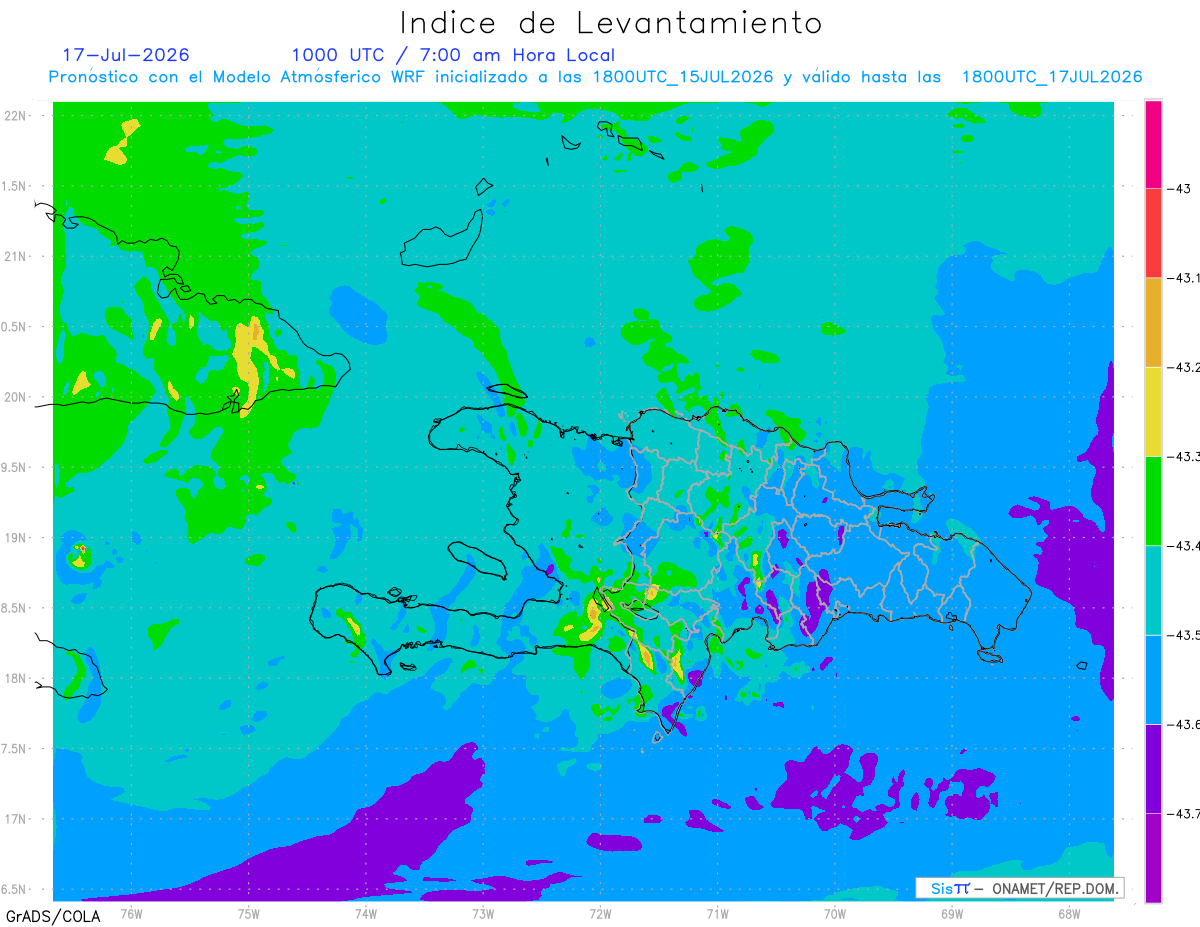Viewport: 1200px width, 927px height.
Task: Click the '73W' longitude label
Action: click(483, 913)
